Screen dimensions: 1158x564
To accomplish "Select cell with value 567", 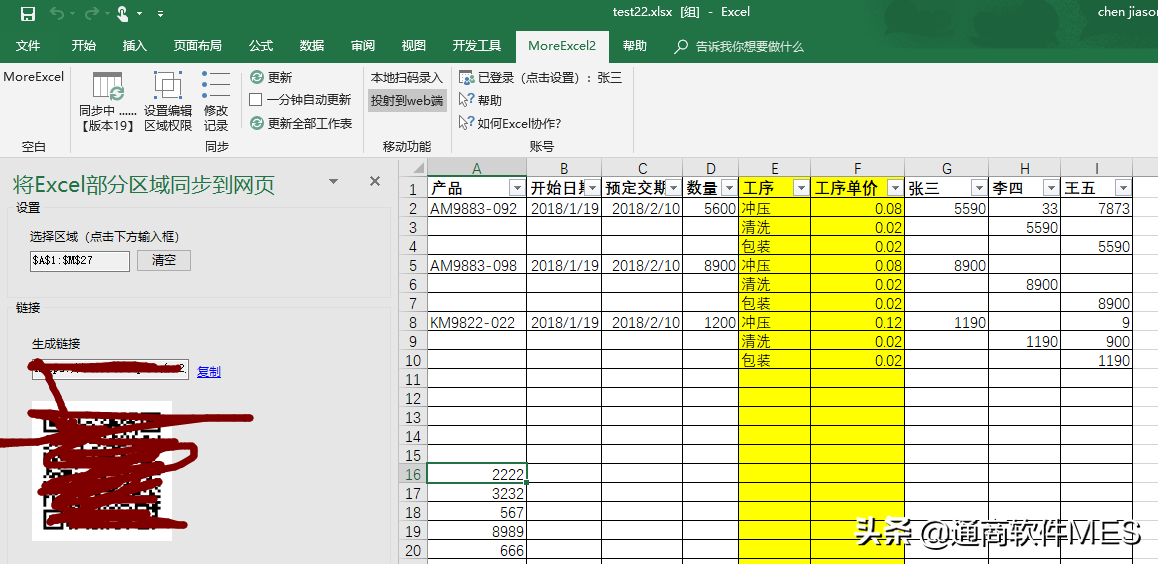I will coord(477,512).
